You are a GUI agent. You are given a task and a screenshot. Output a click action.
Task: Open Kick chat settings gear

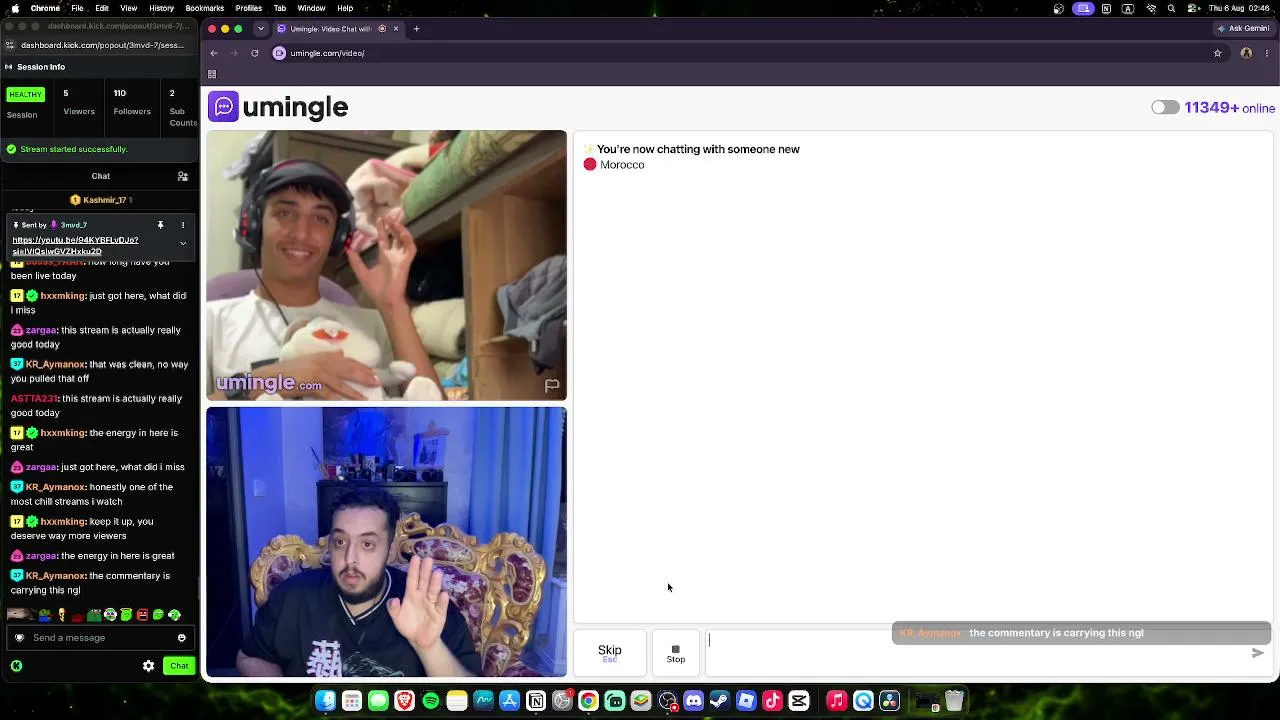pos(148,666)
